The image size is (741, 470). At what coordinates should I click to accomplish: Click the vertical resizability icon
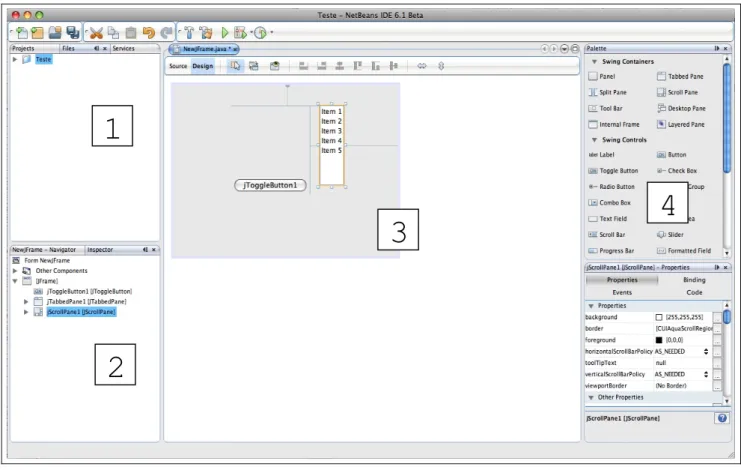[x=441, y=66]
